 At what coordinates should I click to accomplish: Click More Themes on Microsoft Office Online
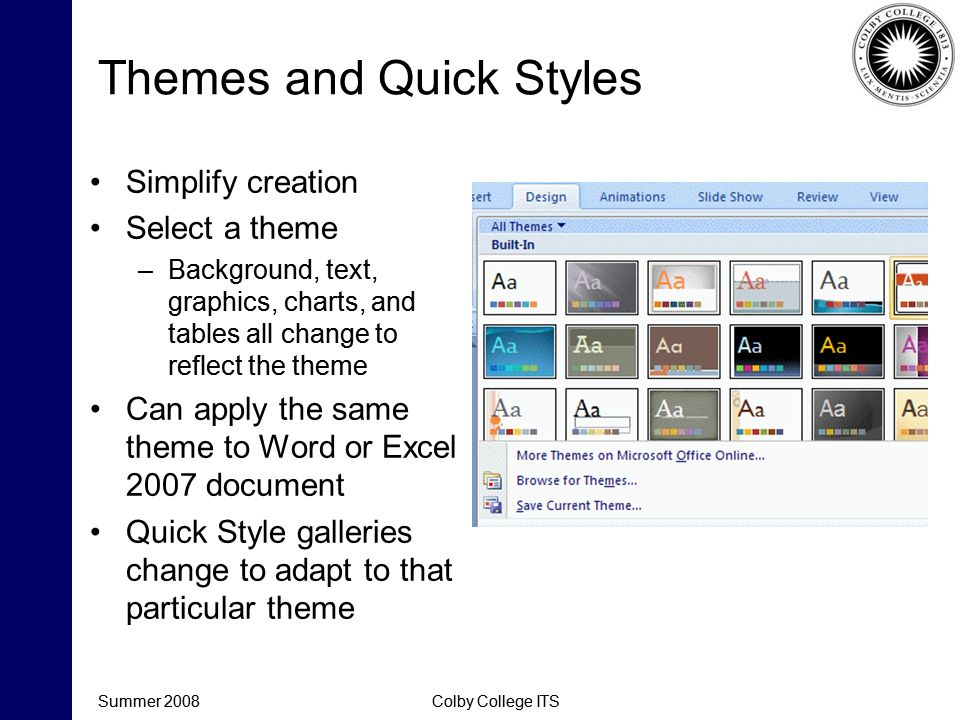click(640, 456)
